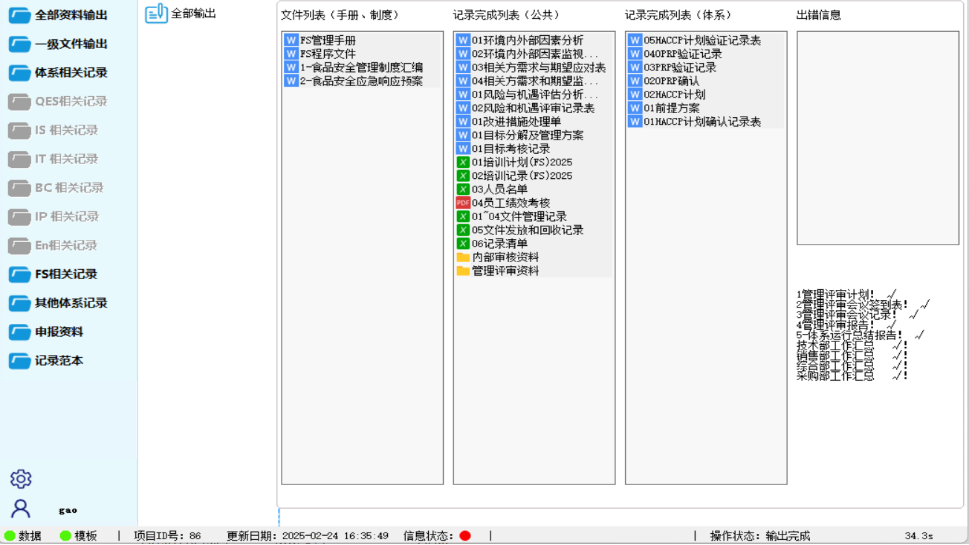Click Word icon beside 05HACCP计划验证记录表
The height and width of the screenshot is (545, 969).
click(x=635, y=40)
